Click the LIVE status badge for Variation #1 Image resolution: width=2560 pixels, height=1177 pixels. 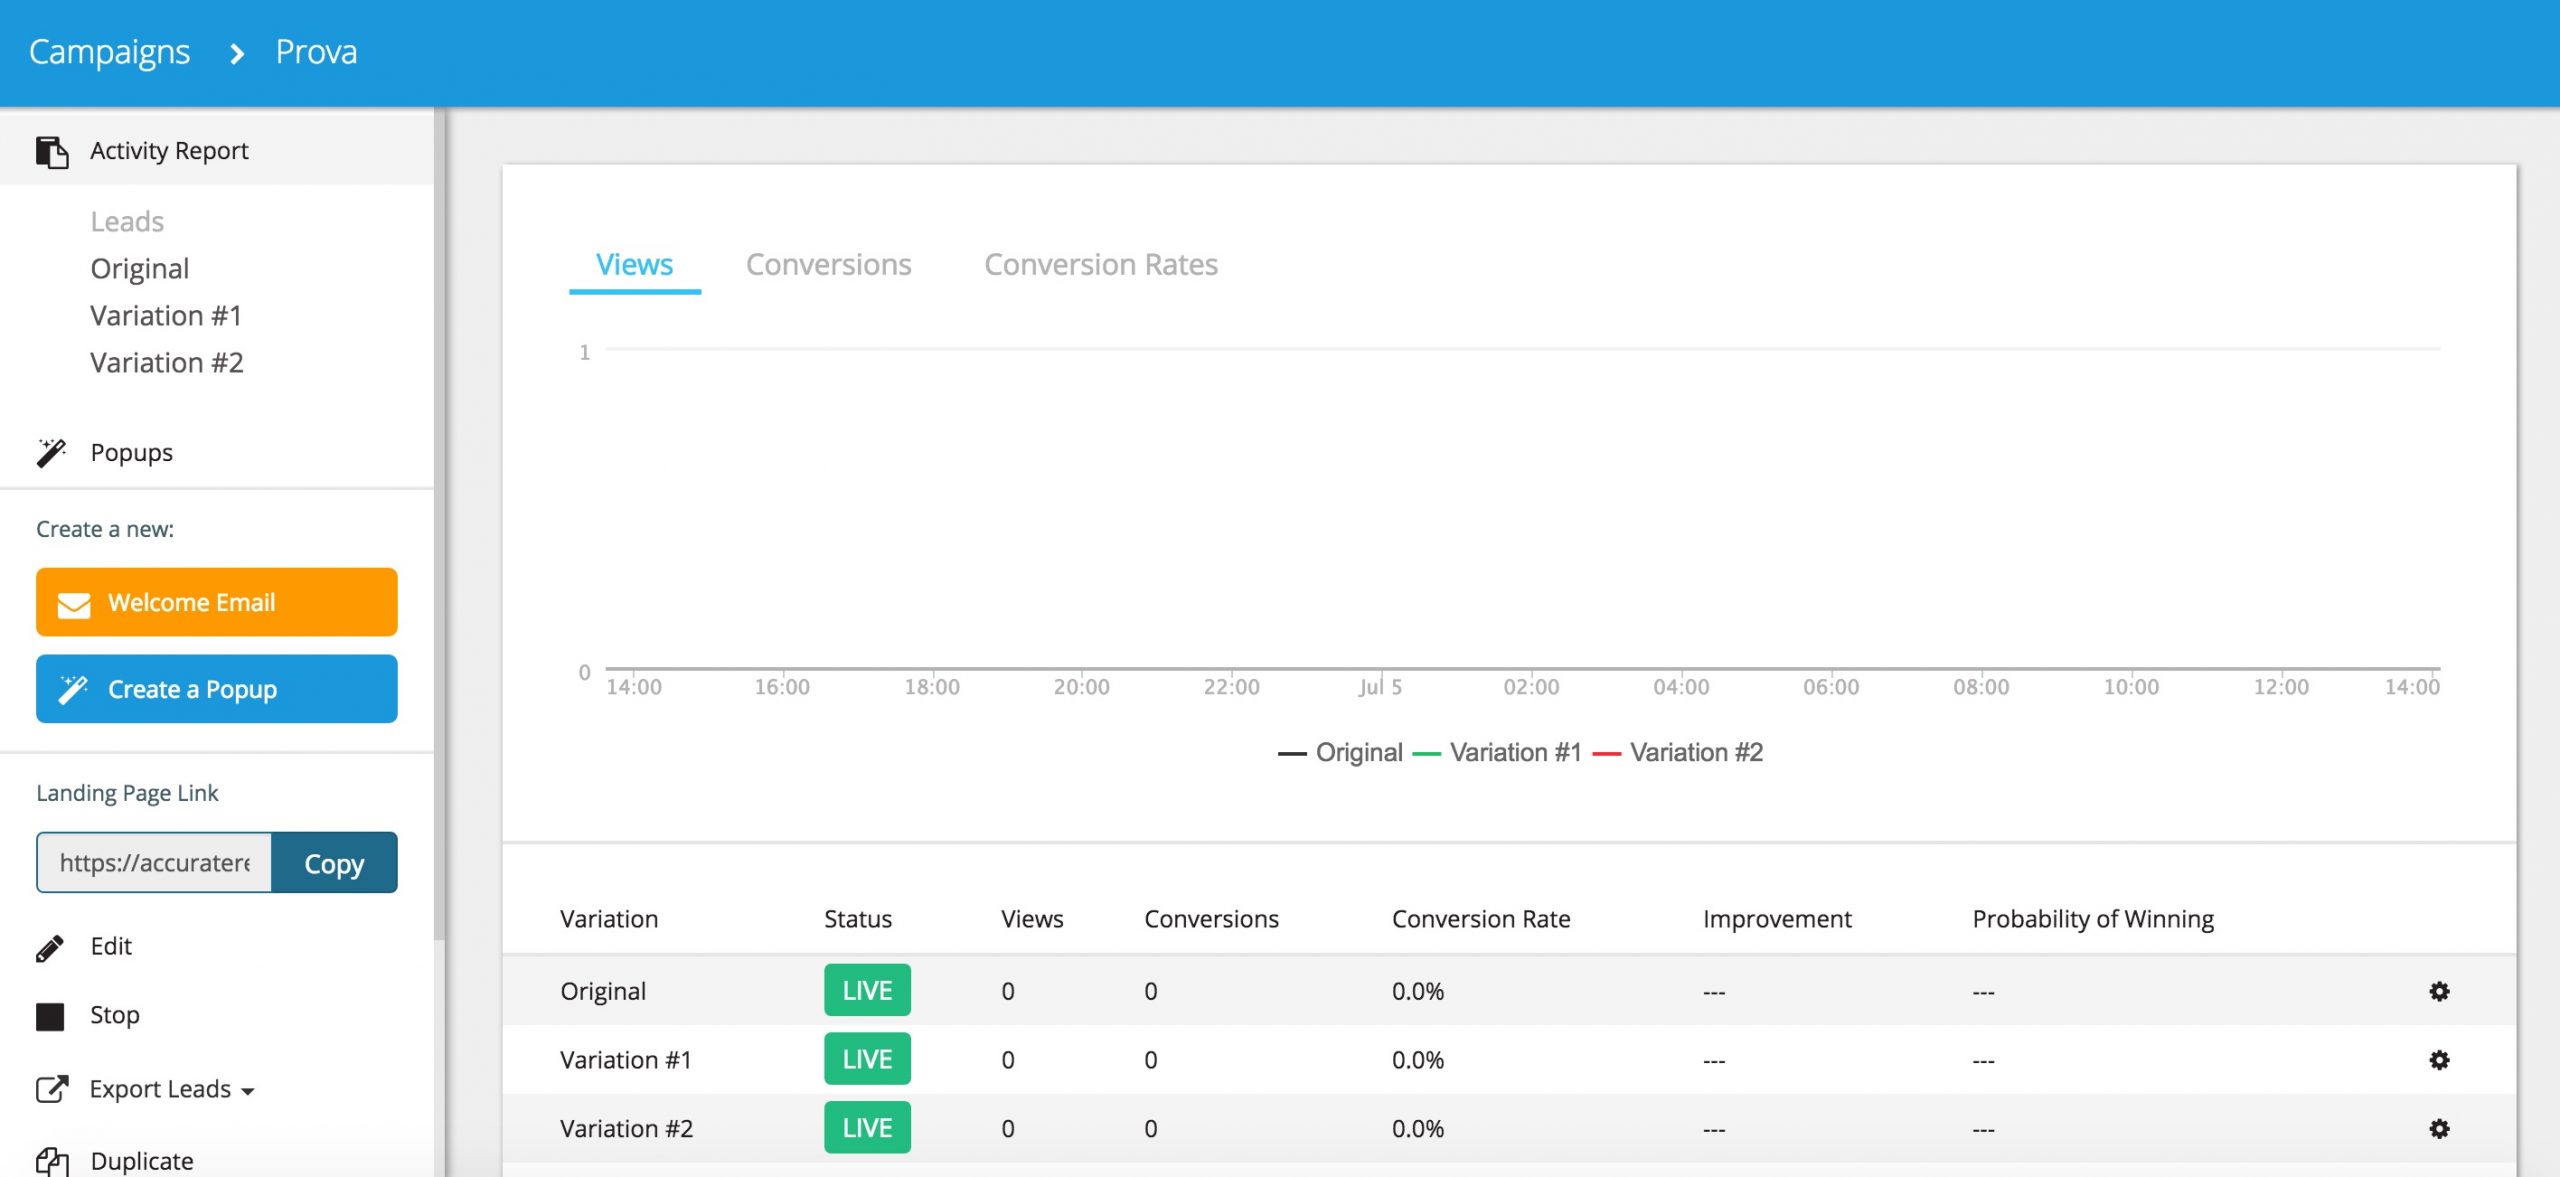[x=864, y=1058]
